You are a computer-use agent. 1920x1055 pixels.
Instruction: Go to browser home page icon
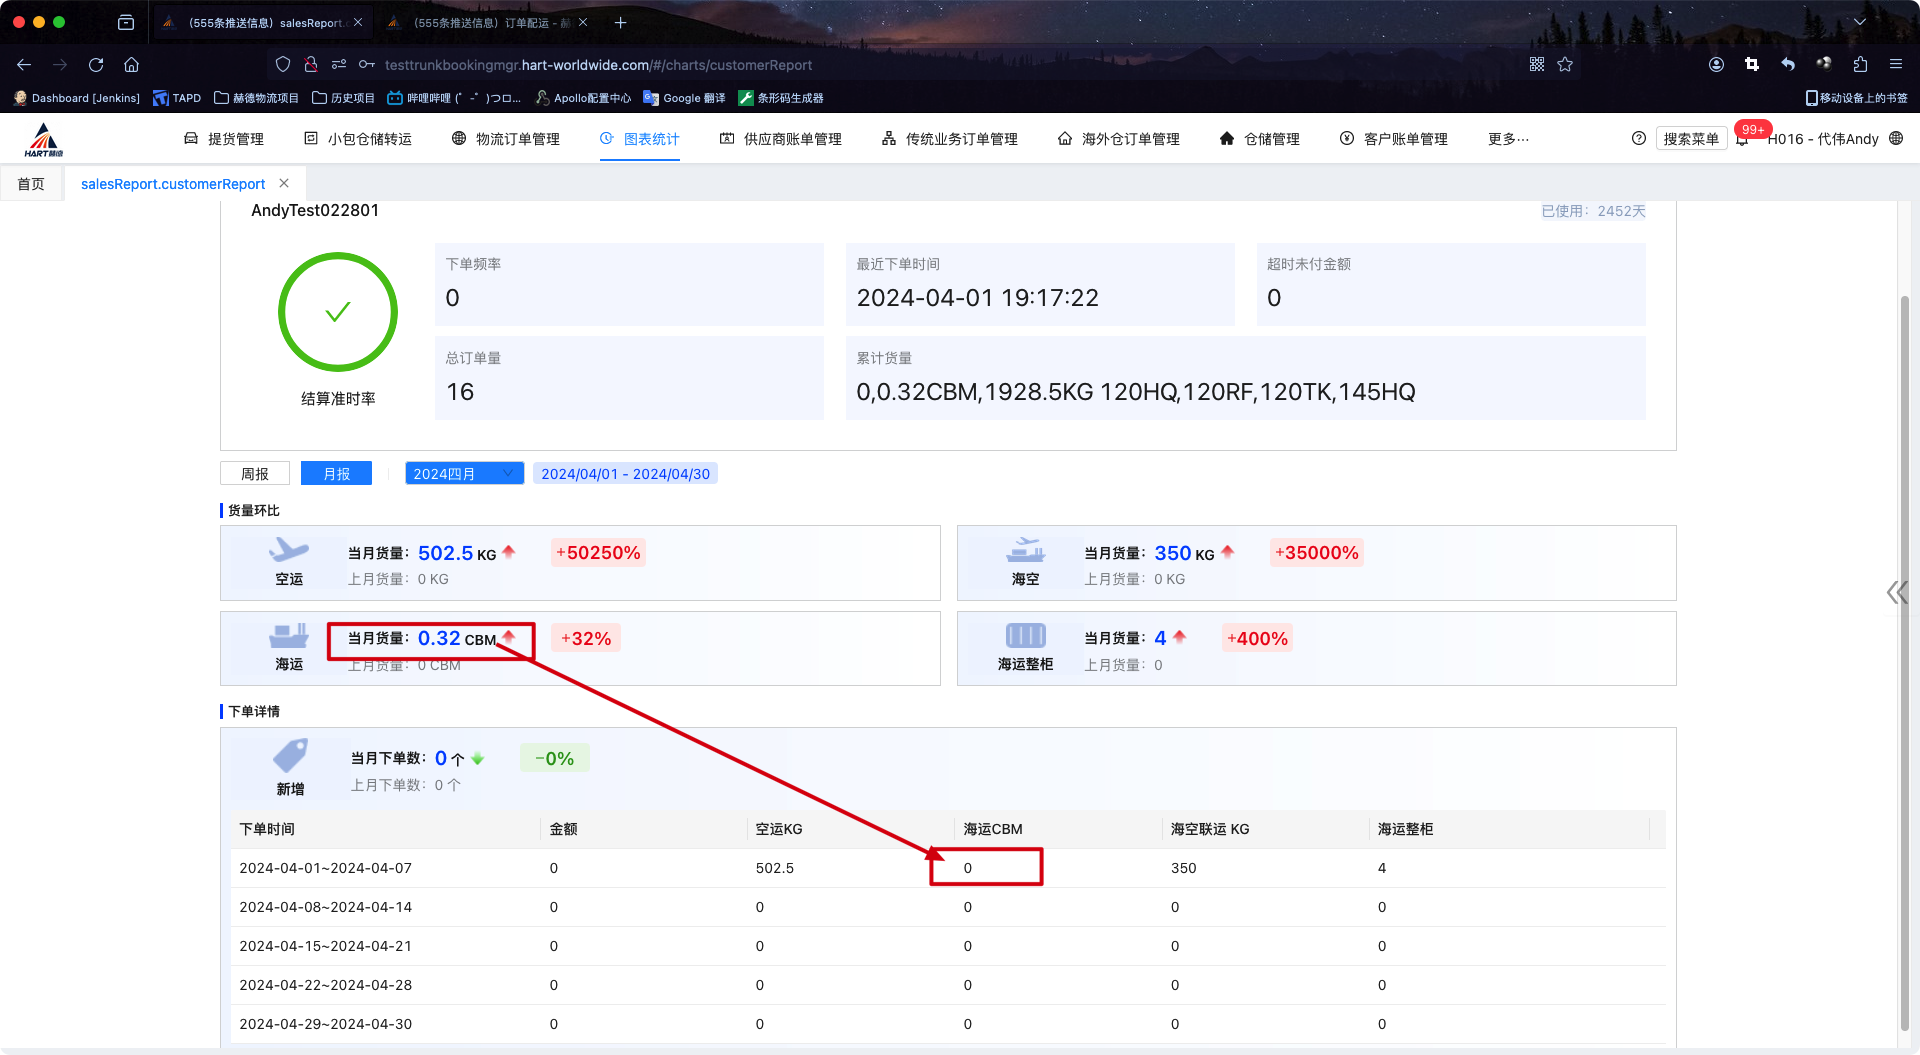[131, 65]
